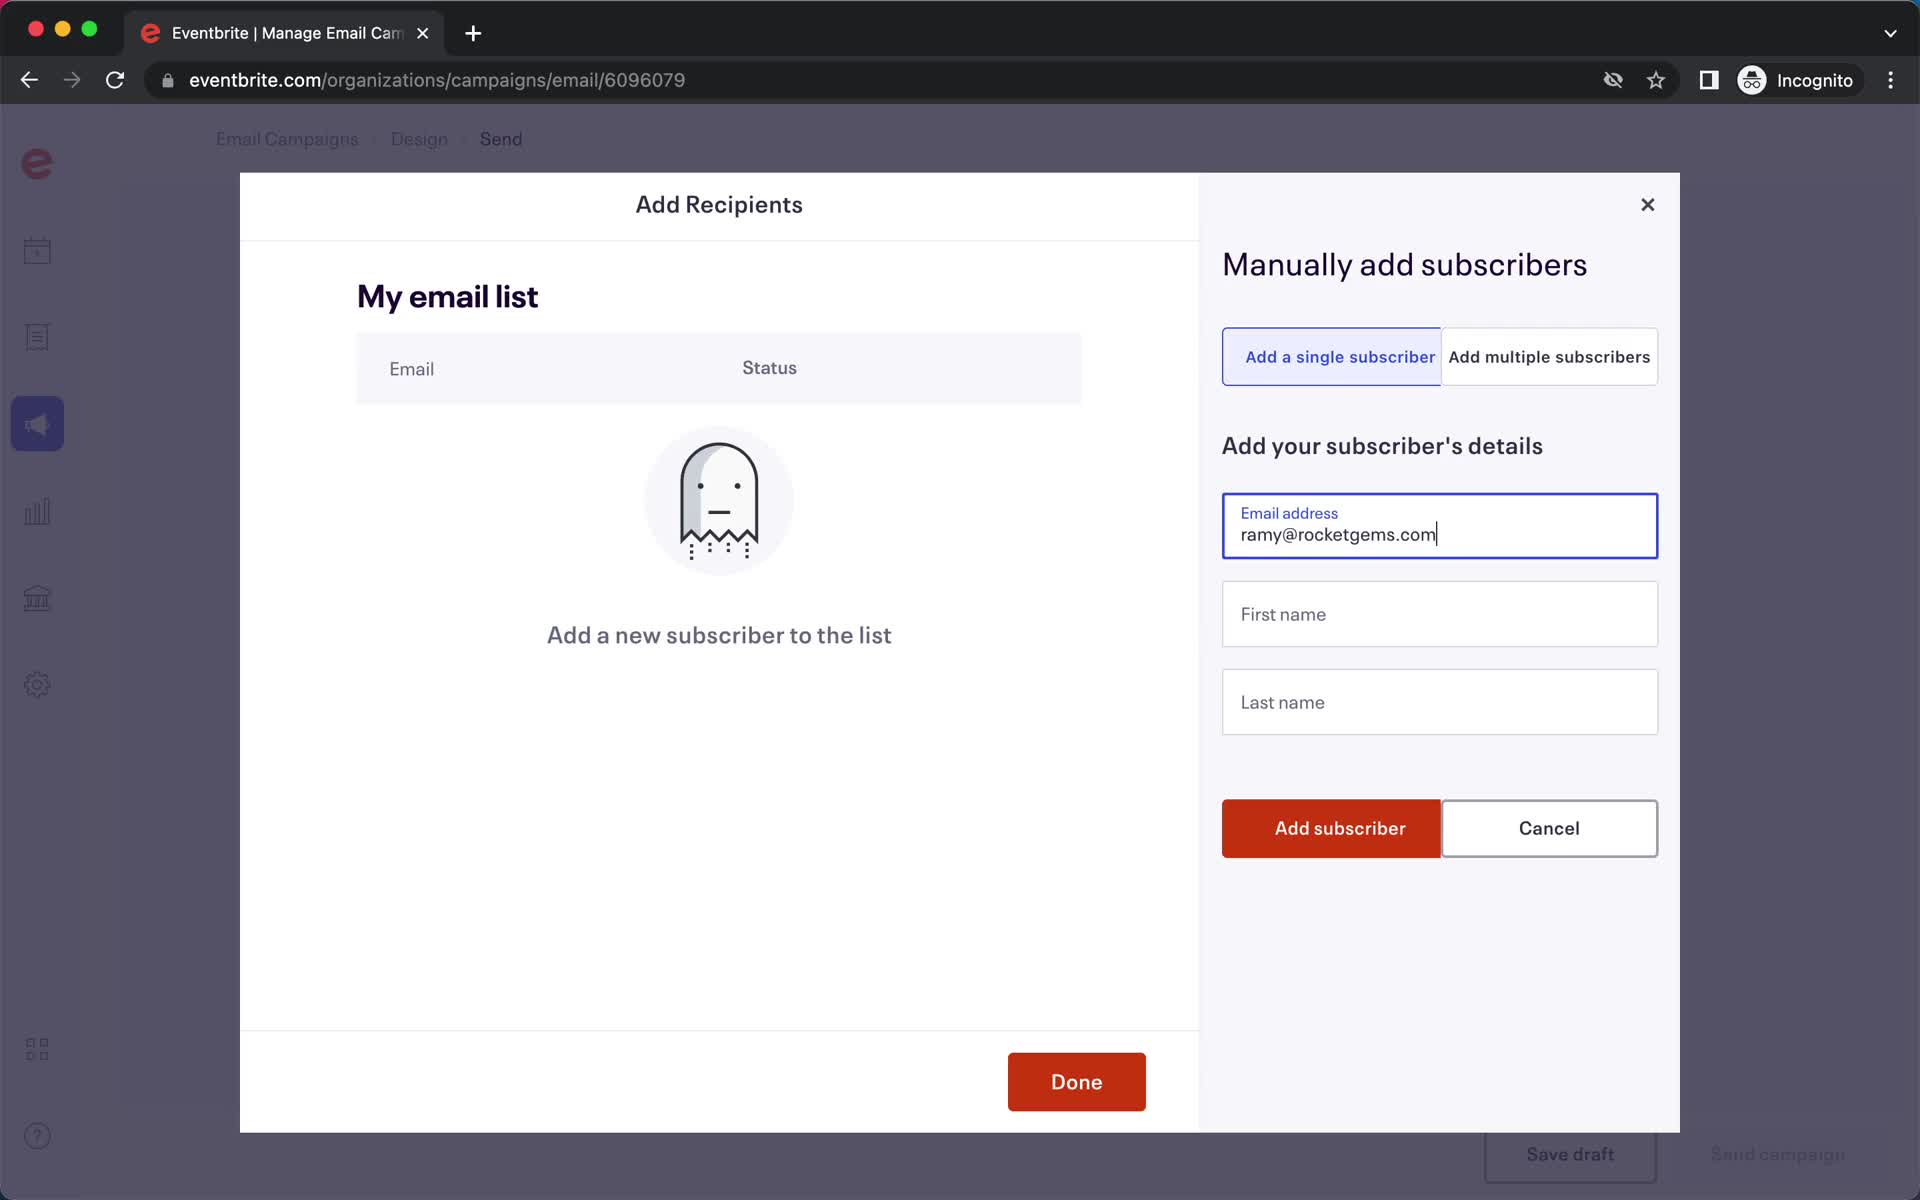Screen dimensions: 1920x1200
Task: Click the Status column header
Action: 769,368
